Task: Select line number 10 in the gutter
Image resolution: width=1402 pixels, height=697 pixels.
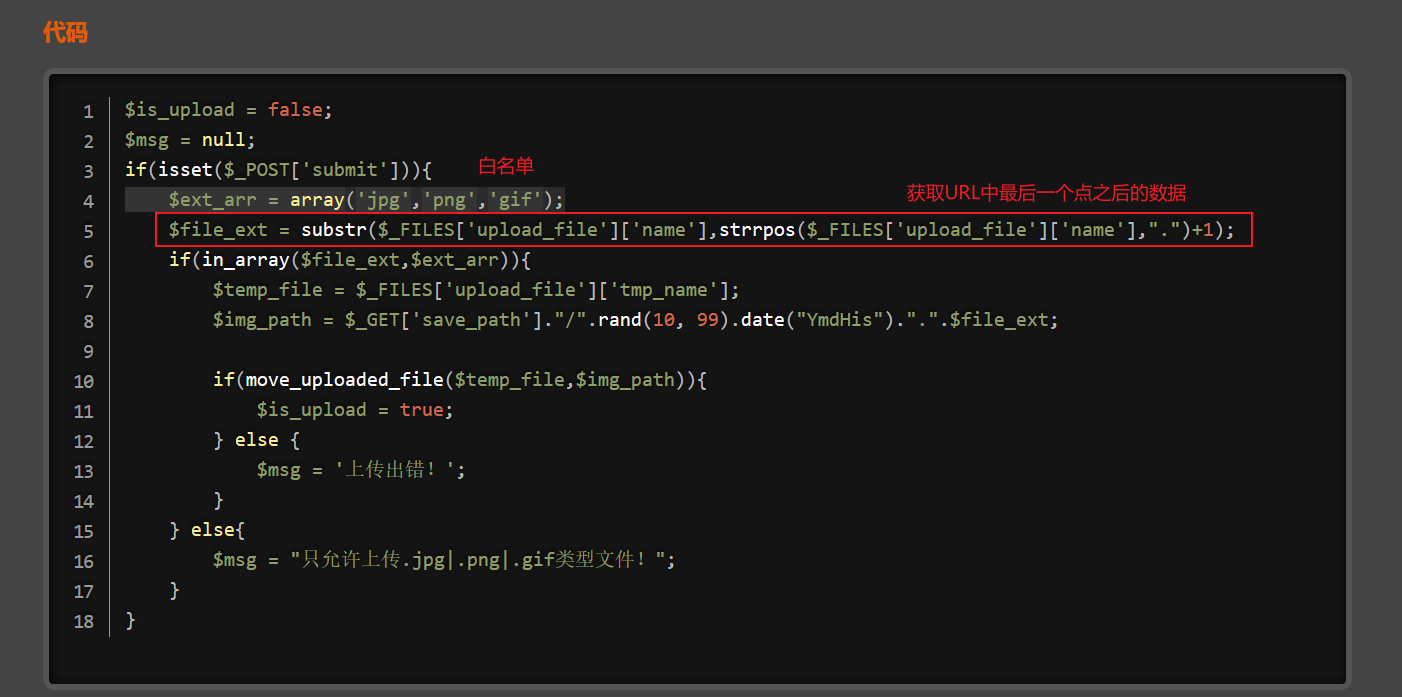Action: (x=84, y=381)
